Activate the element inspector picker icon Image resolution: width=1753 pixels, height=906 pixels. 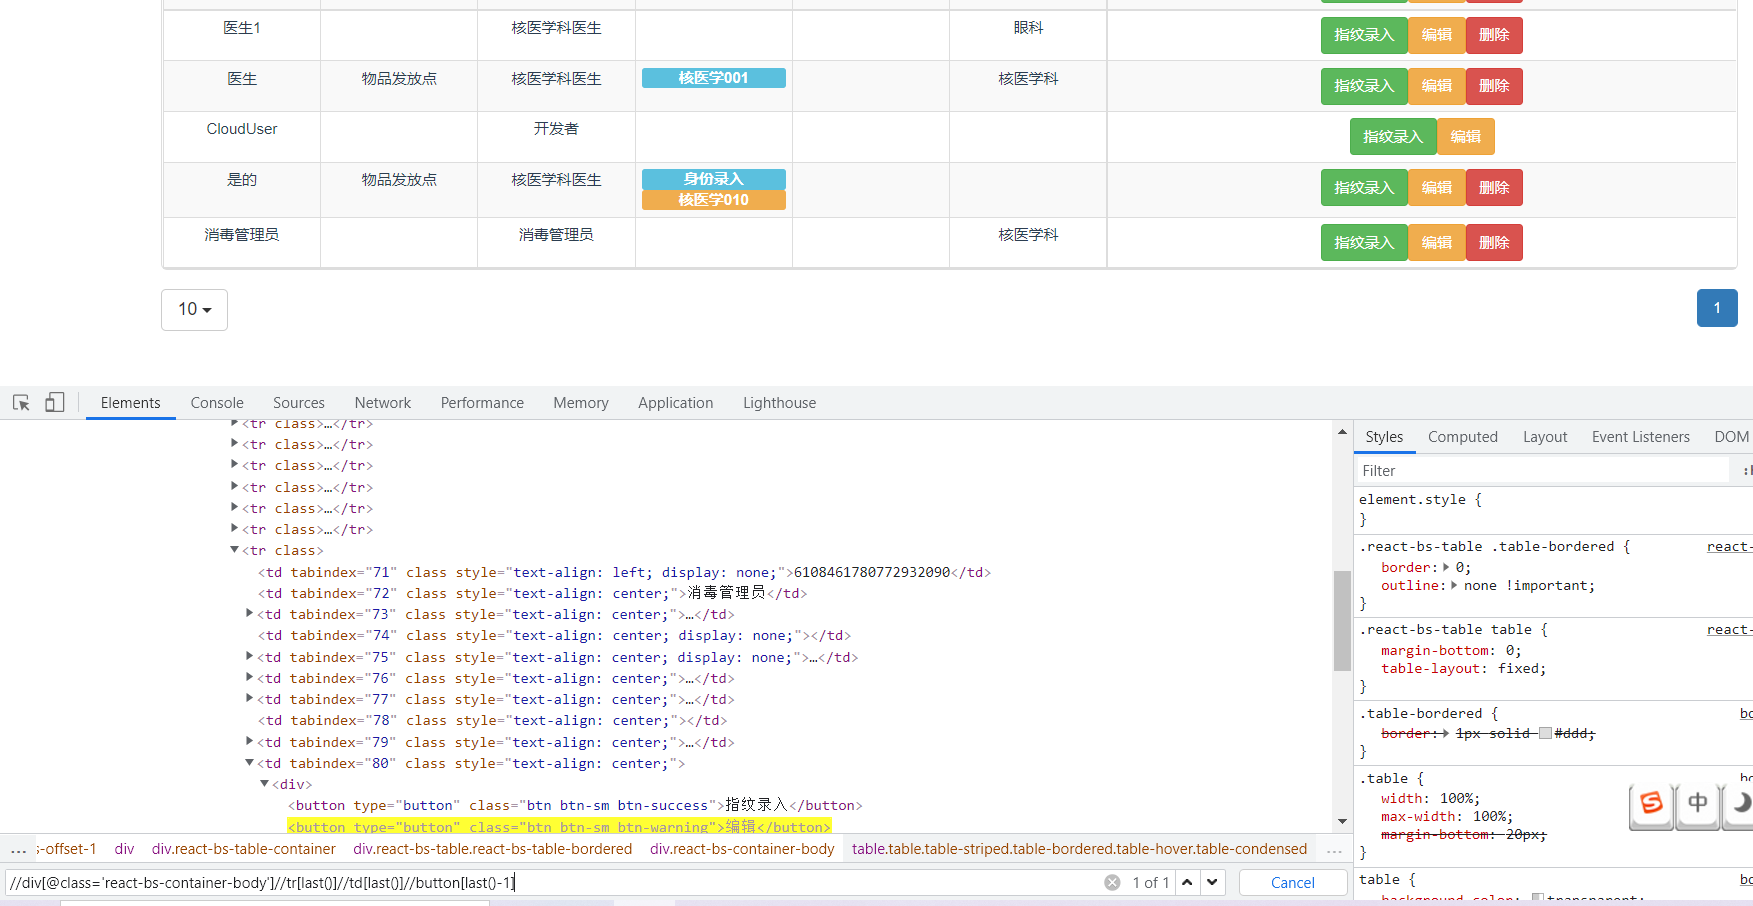[21, 402]
